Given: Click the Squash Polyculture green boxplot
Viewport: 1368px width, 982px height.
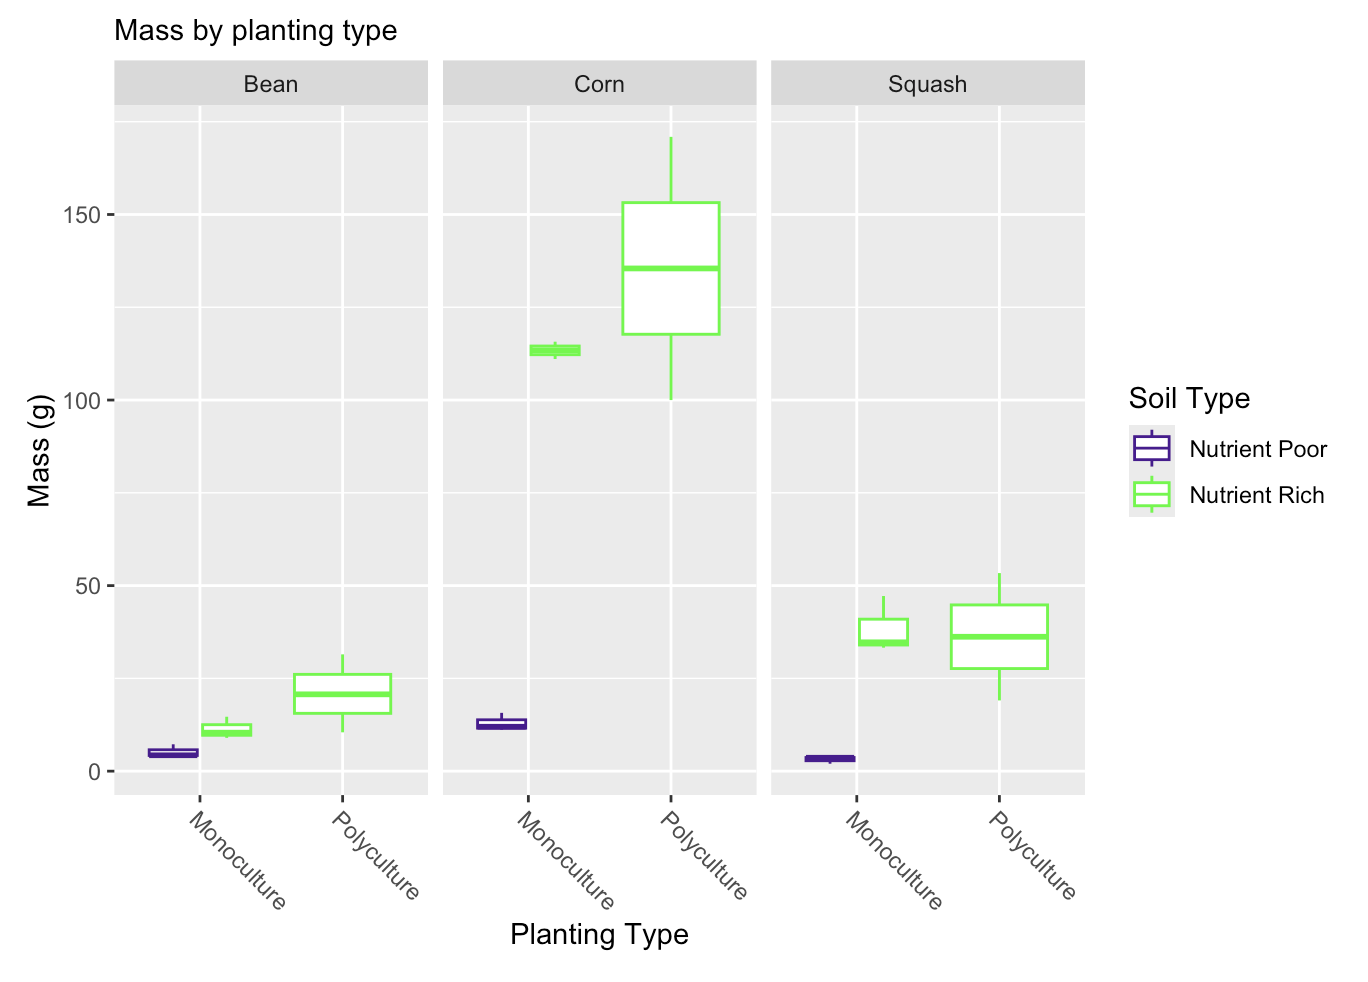Looking at the screenshot, I should [999, 636].
